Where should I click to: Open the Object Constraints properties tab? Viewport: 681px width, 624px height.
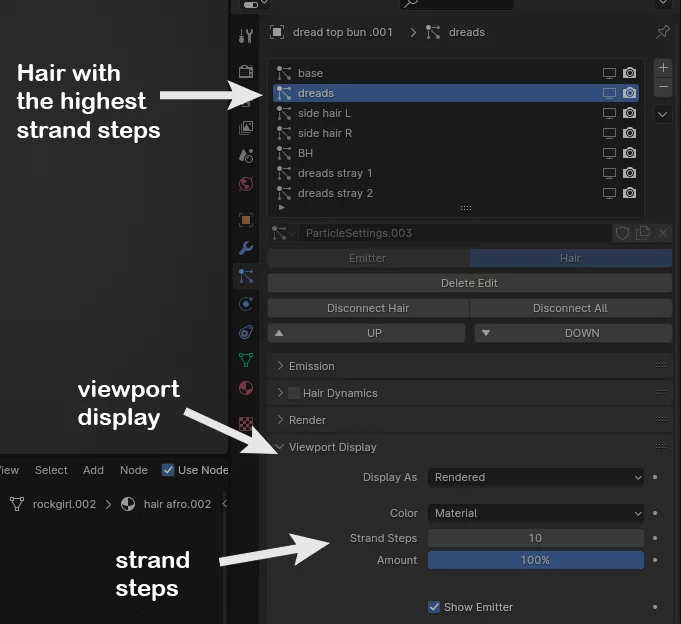click(x=246, y=332)
